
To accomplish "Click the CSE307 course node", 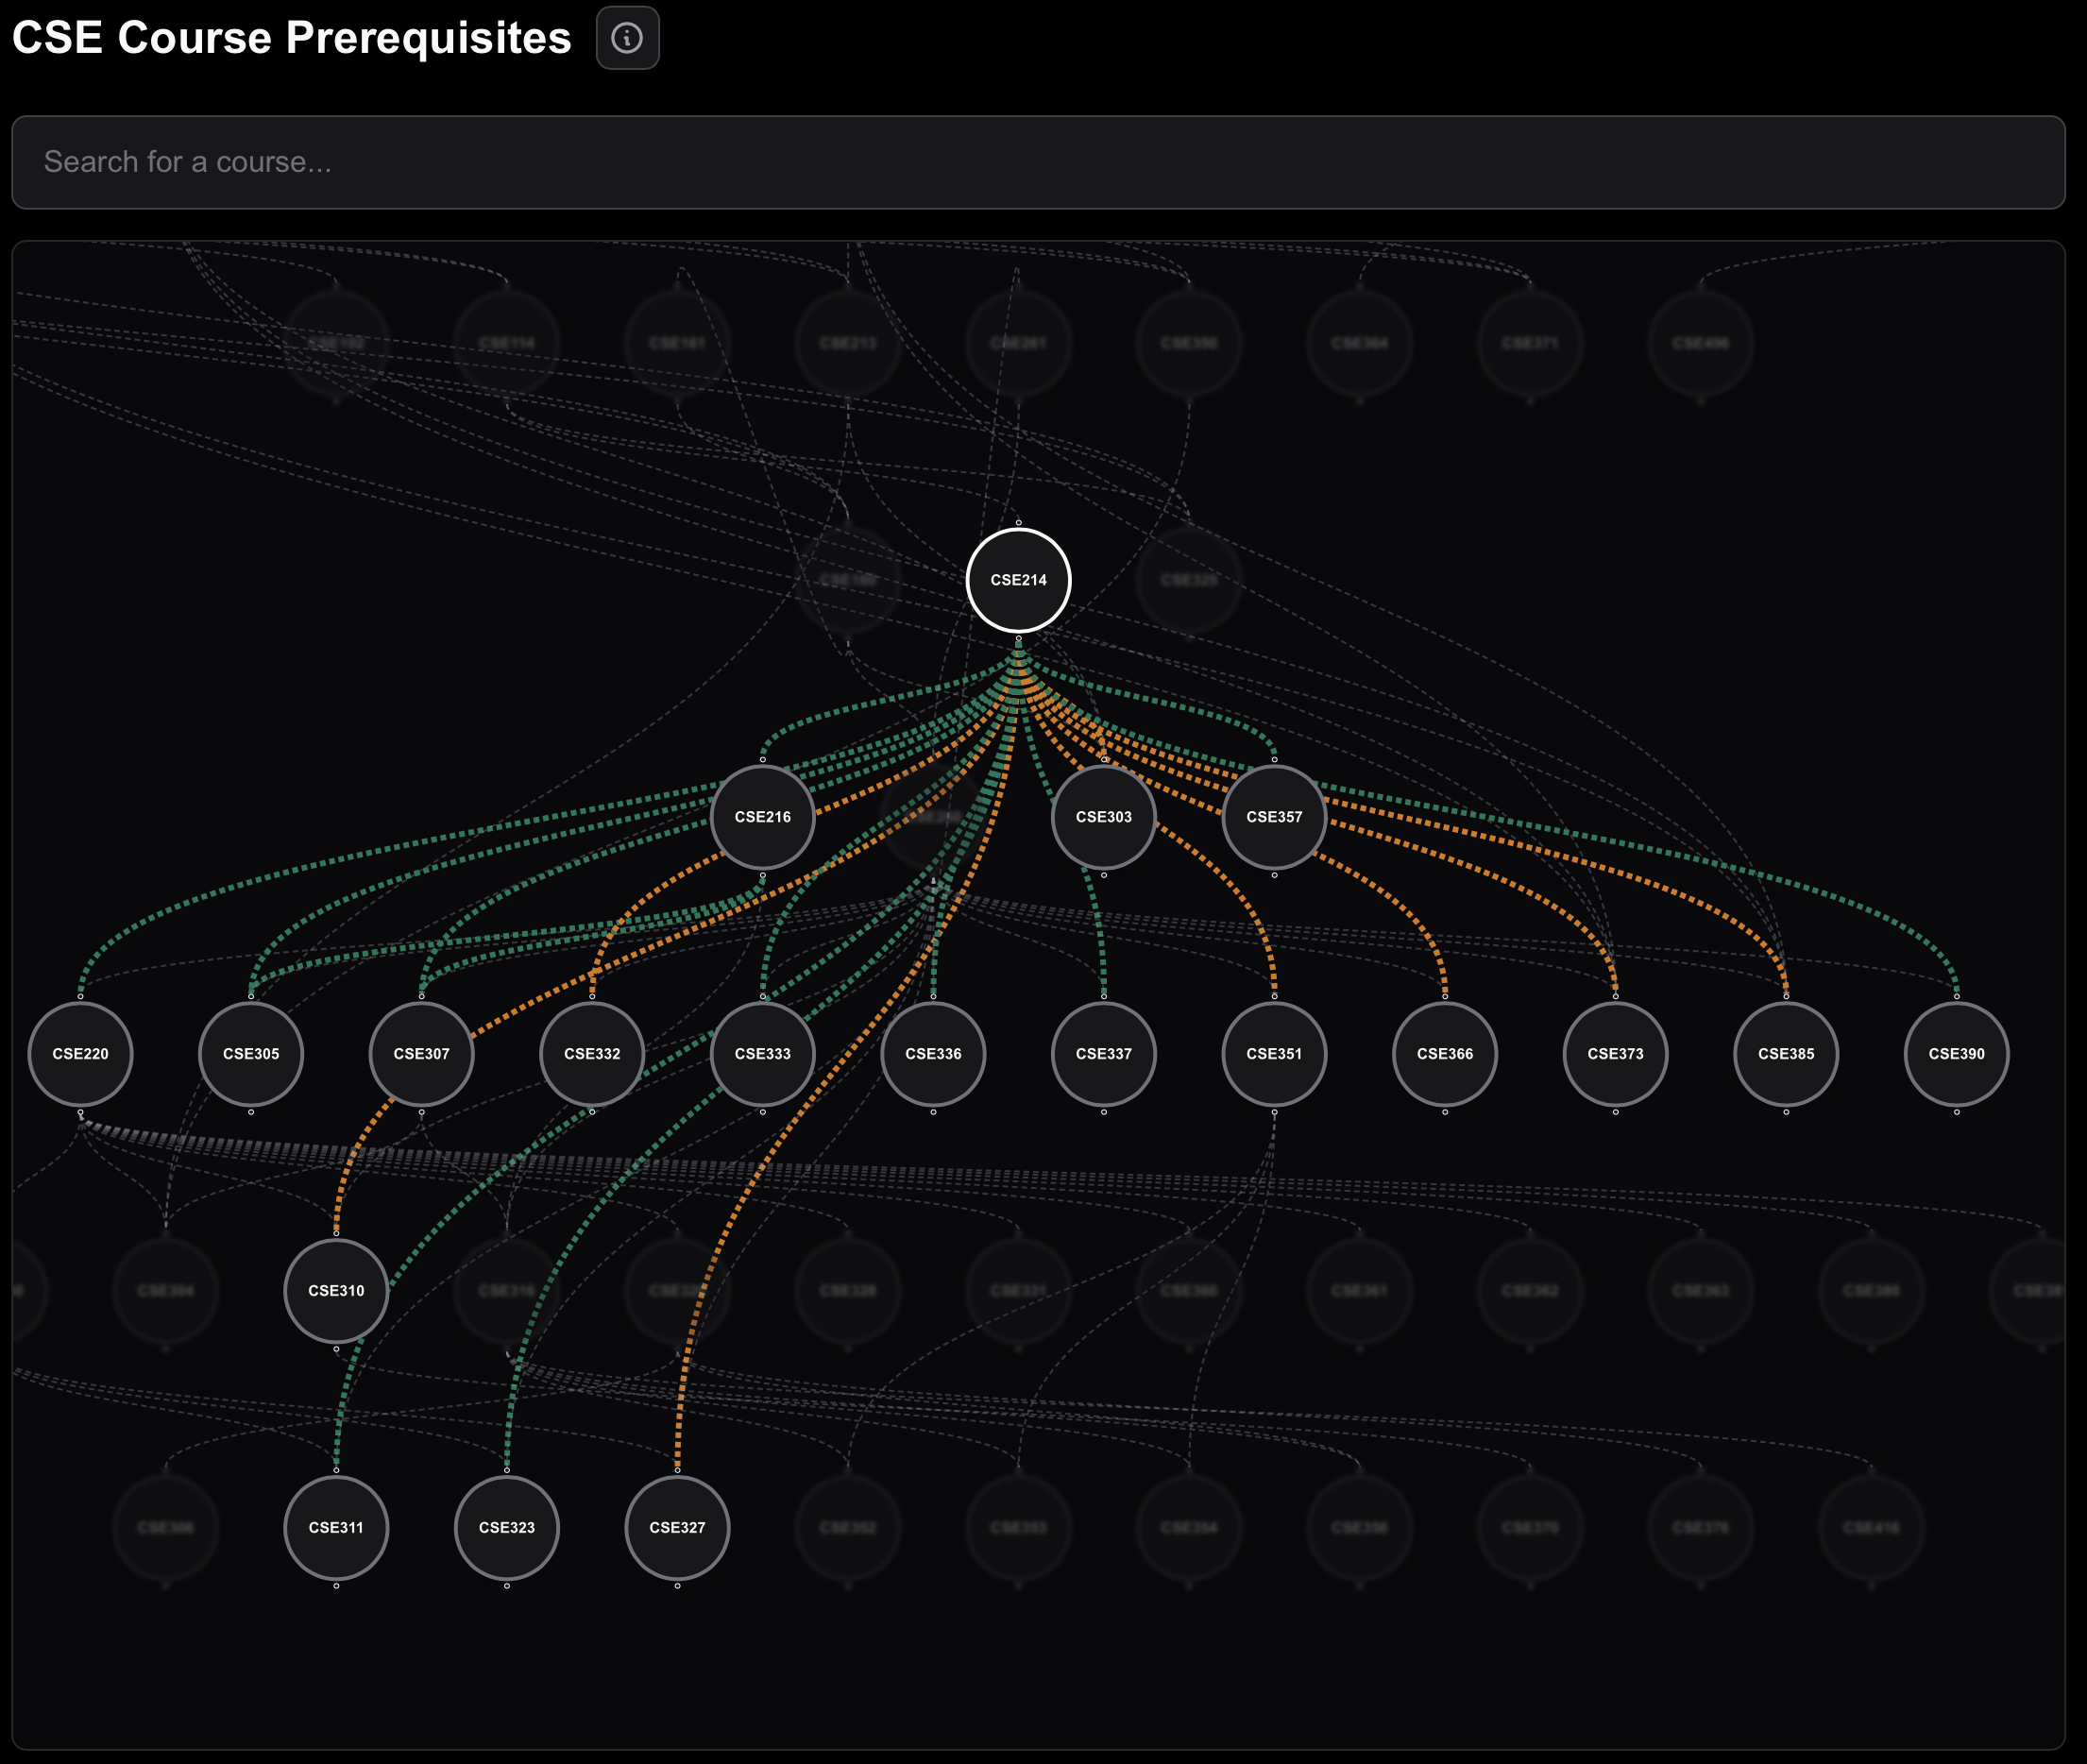I will coord(421,1054).
